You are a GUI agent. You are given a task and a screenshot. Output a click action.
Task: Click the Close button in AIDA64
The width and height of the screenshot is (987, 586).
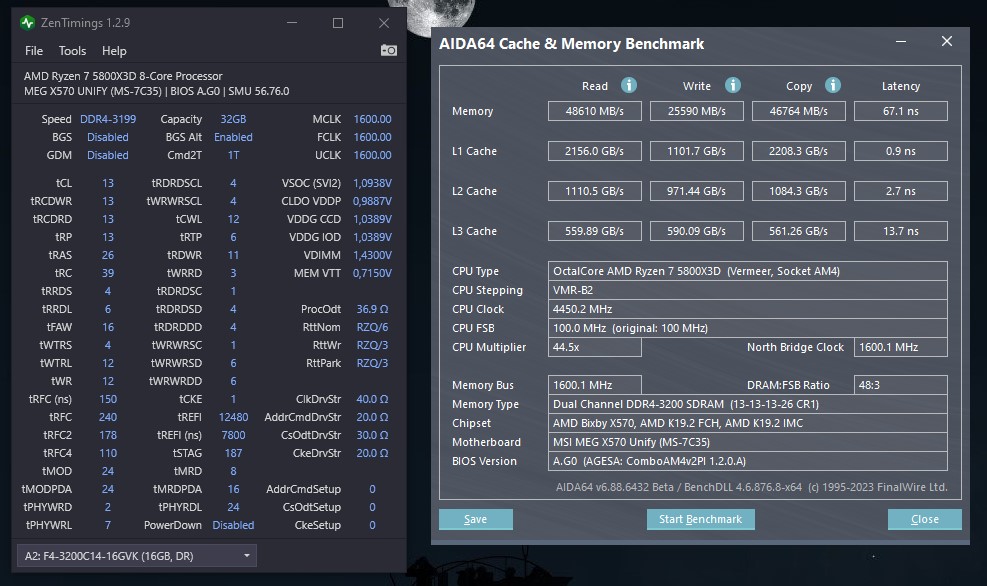pyautogui.click(x=925, y=519)
